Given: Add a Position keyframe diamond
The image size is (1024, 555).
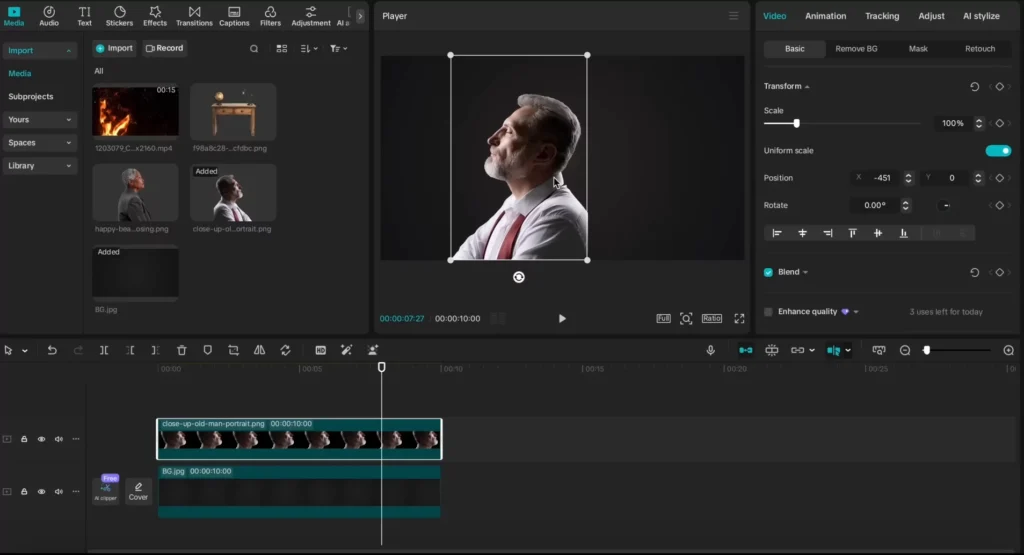Looking at the screenshot, I should point(999,178).
